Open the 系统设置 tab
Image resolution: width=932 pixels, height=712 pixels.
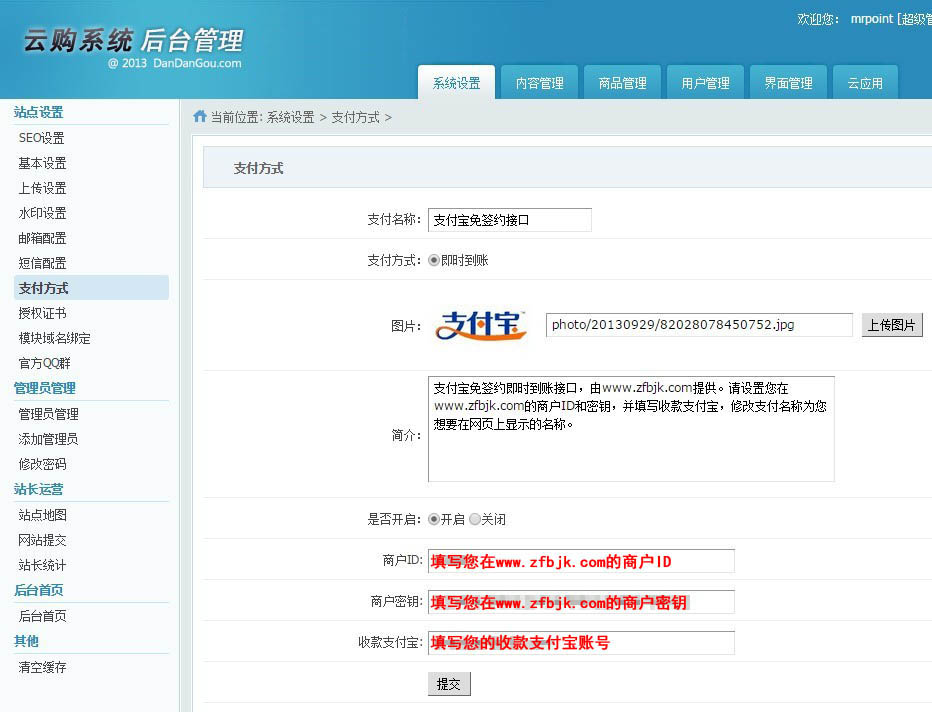[456, 83]
